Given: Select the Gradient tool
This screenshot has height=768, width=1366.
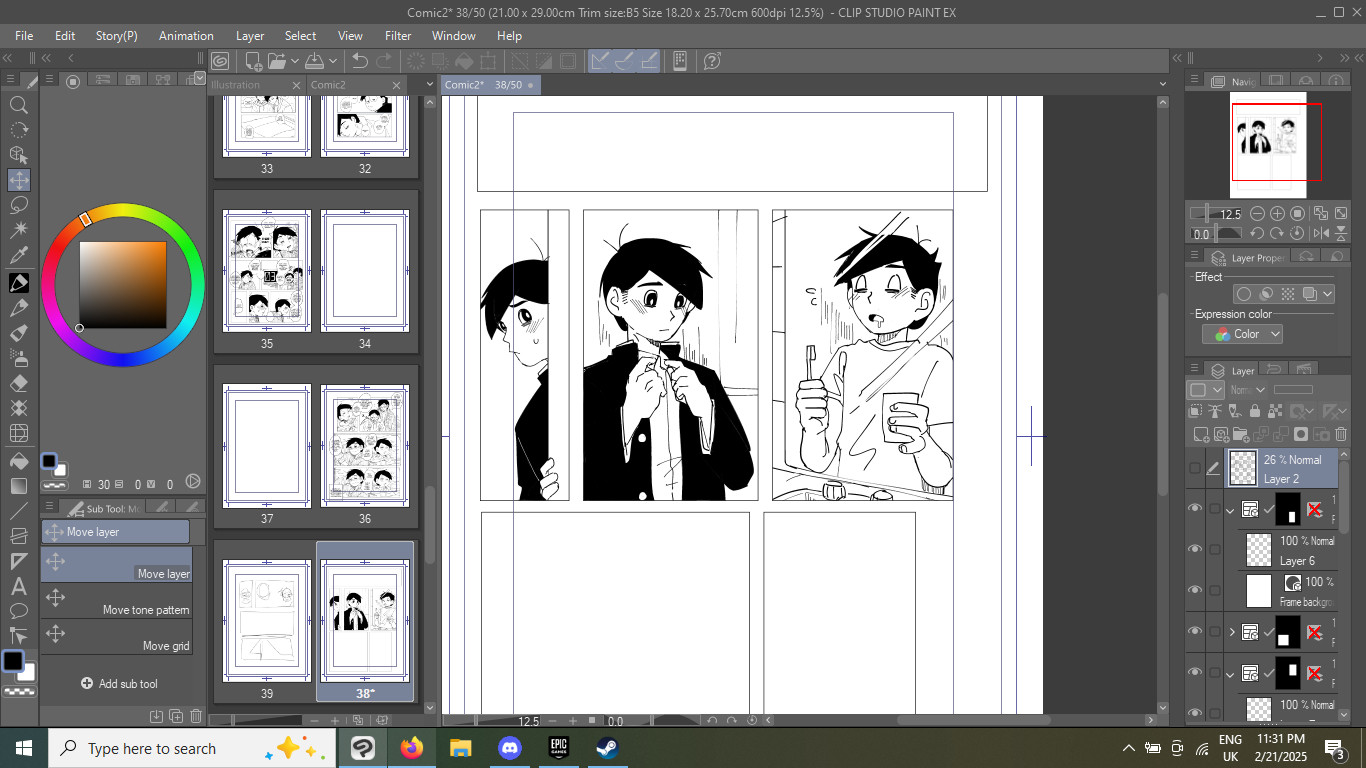Looking at the screenshot, I should pos(18,486).
